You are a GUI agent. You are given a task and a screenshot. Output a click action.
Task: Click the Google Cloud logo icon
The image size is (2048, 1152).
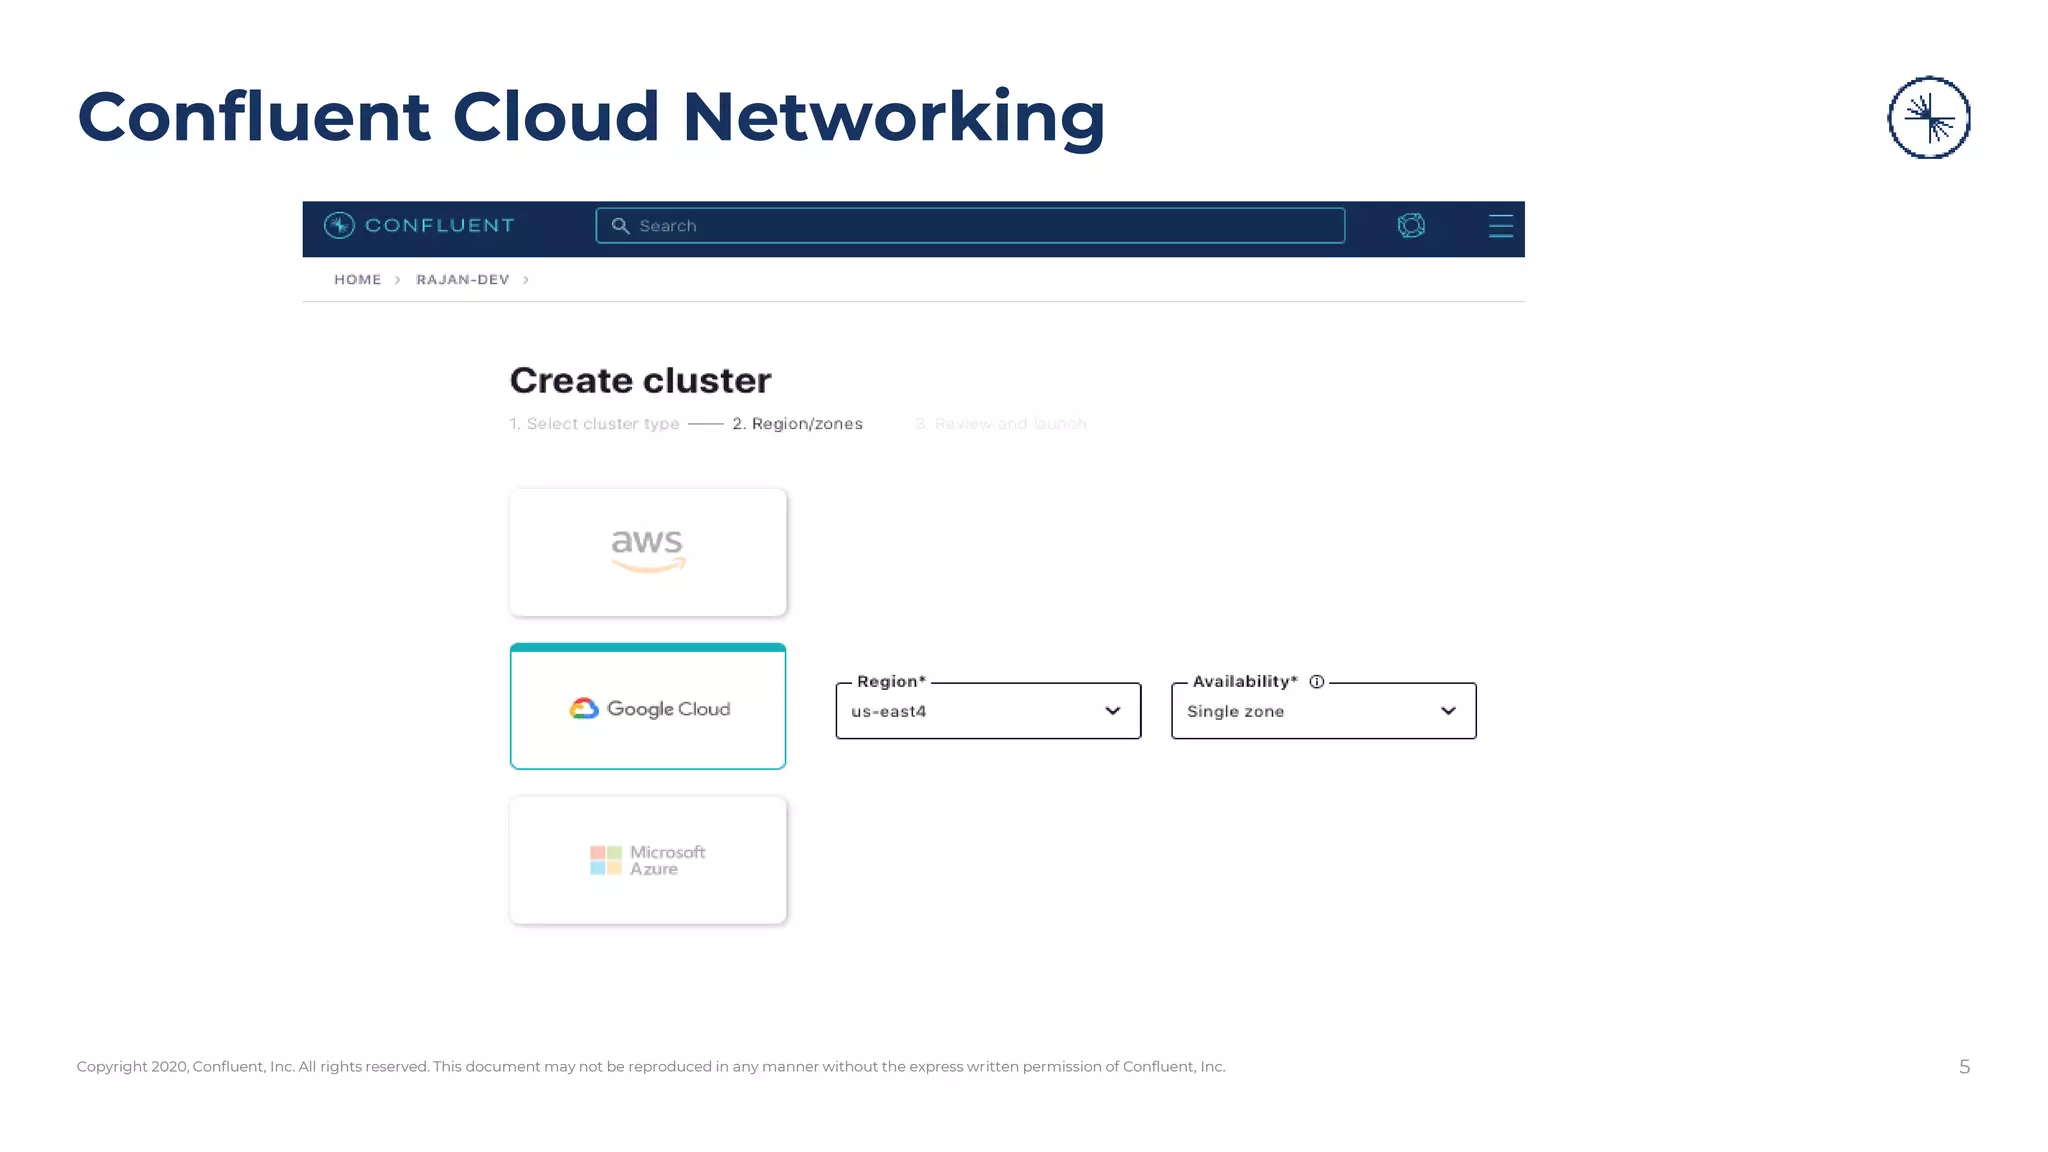[584, 709]
